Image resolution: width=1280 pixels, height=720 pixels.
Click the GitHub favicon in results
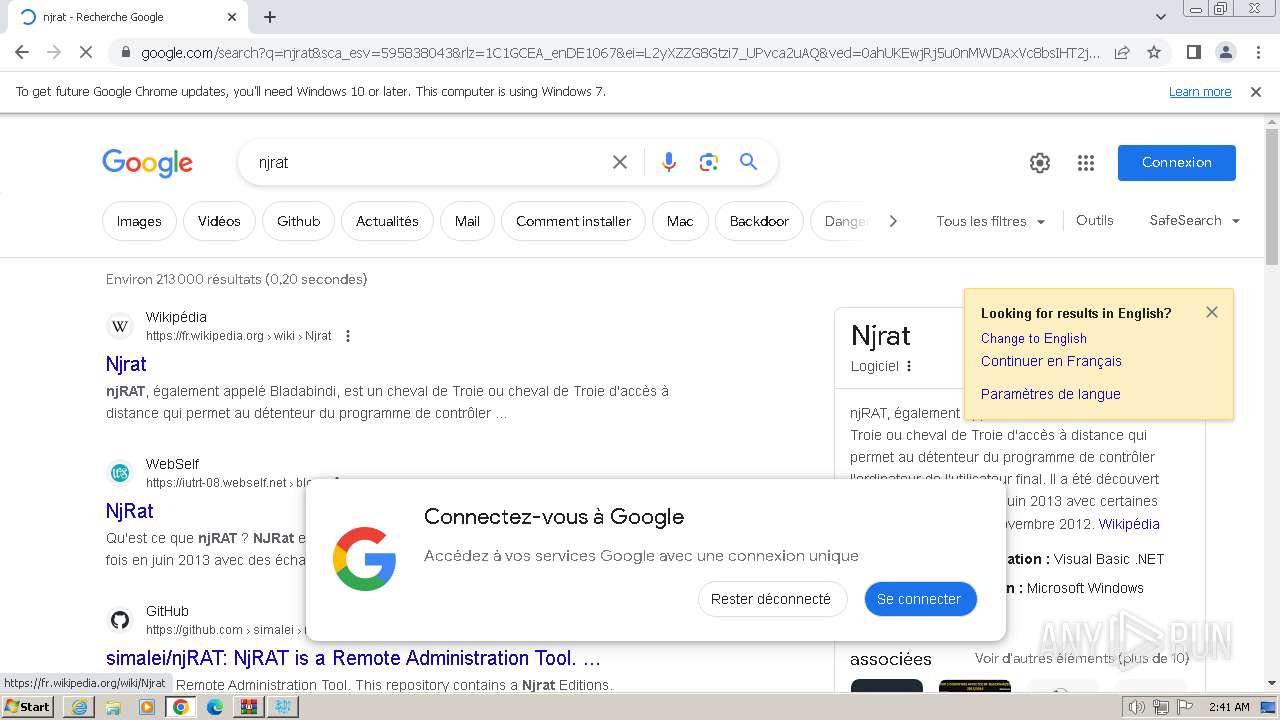pyautogui.click(x=120, y=620)
